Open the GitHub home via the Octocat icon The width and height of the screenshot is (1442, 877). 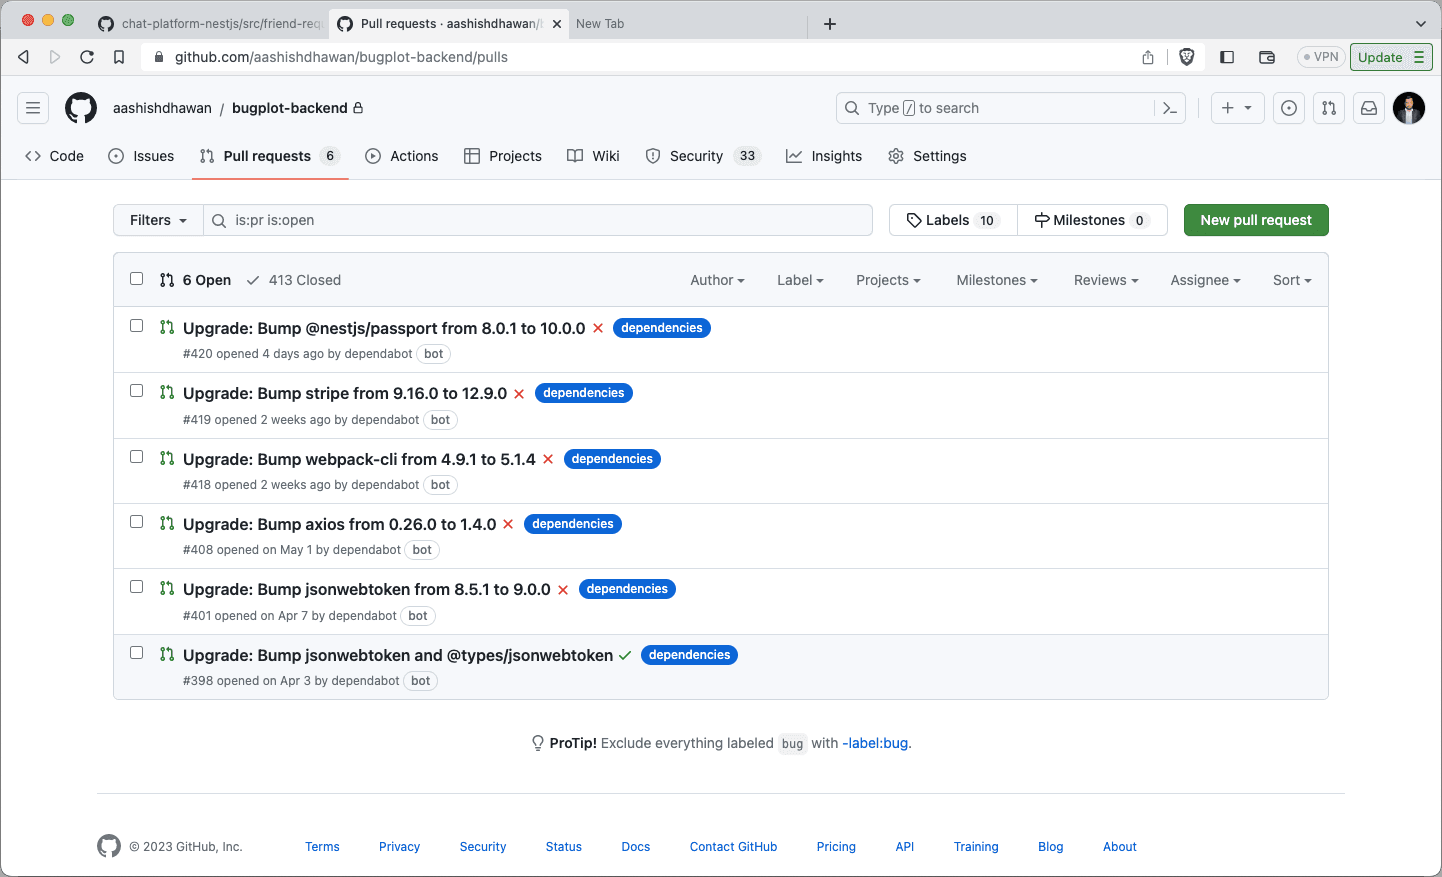pos(80,107)
